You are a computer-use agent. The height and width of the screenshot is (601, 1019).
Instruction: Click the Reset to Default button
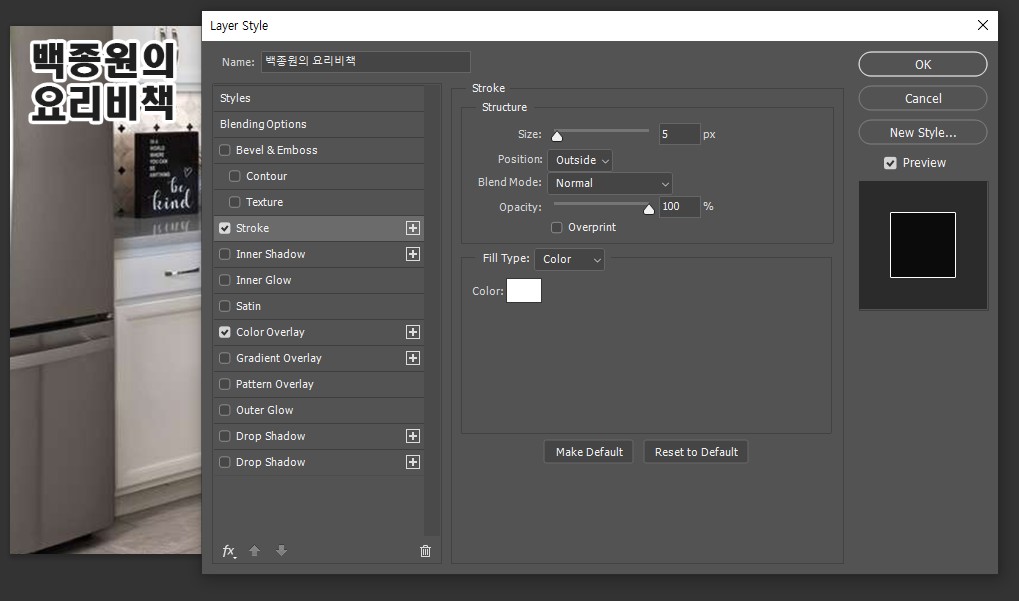(696, 452)
